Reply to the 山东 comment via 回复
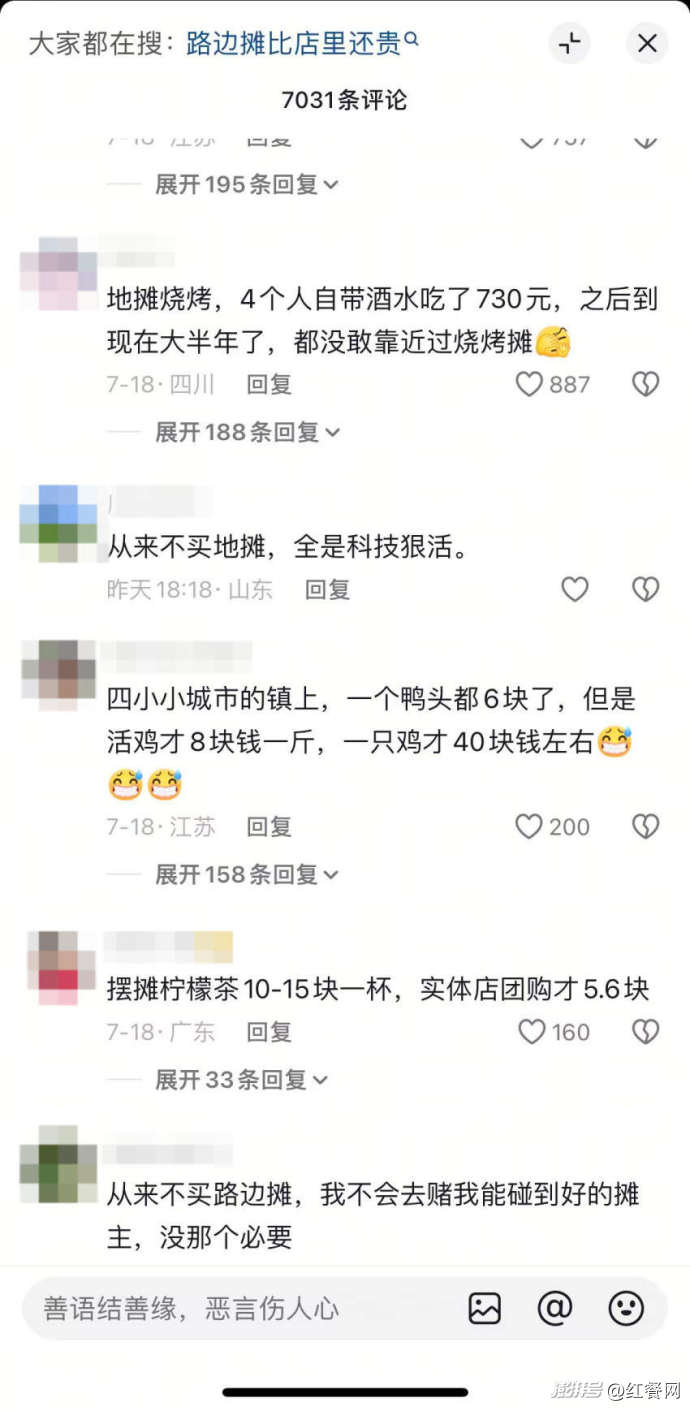Screen dimensions: 690x1411 328,590
